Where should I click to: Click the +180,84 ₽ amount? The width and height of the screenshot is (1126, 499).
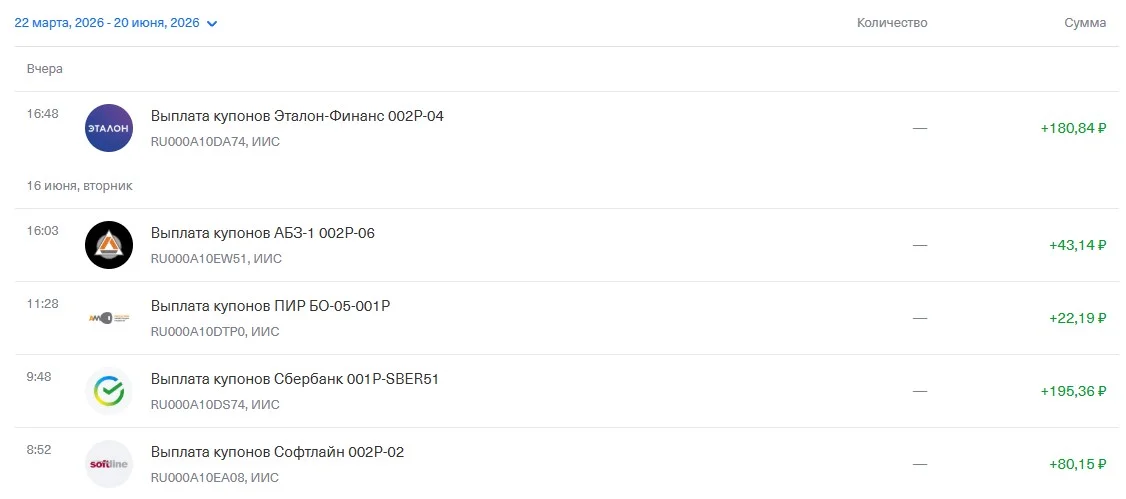point(1074,129)
